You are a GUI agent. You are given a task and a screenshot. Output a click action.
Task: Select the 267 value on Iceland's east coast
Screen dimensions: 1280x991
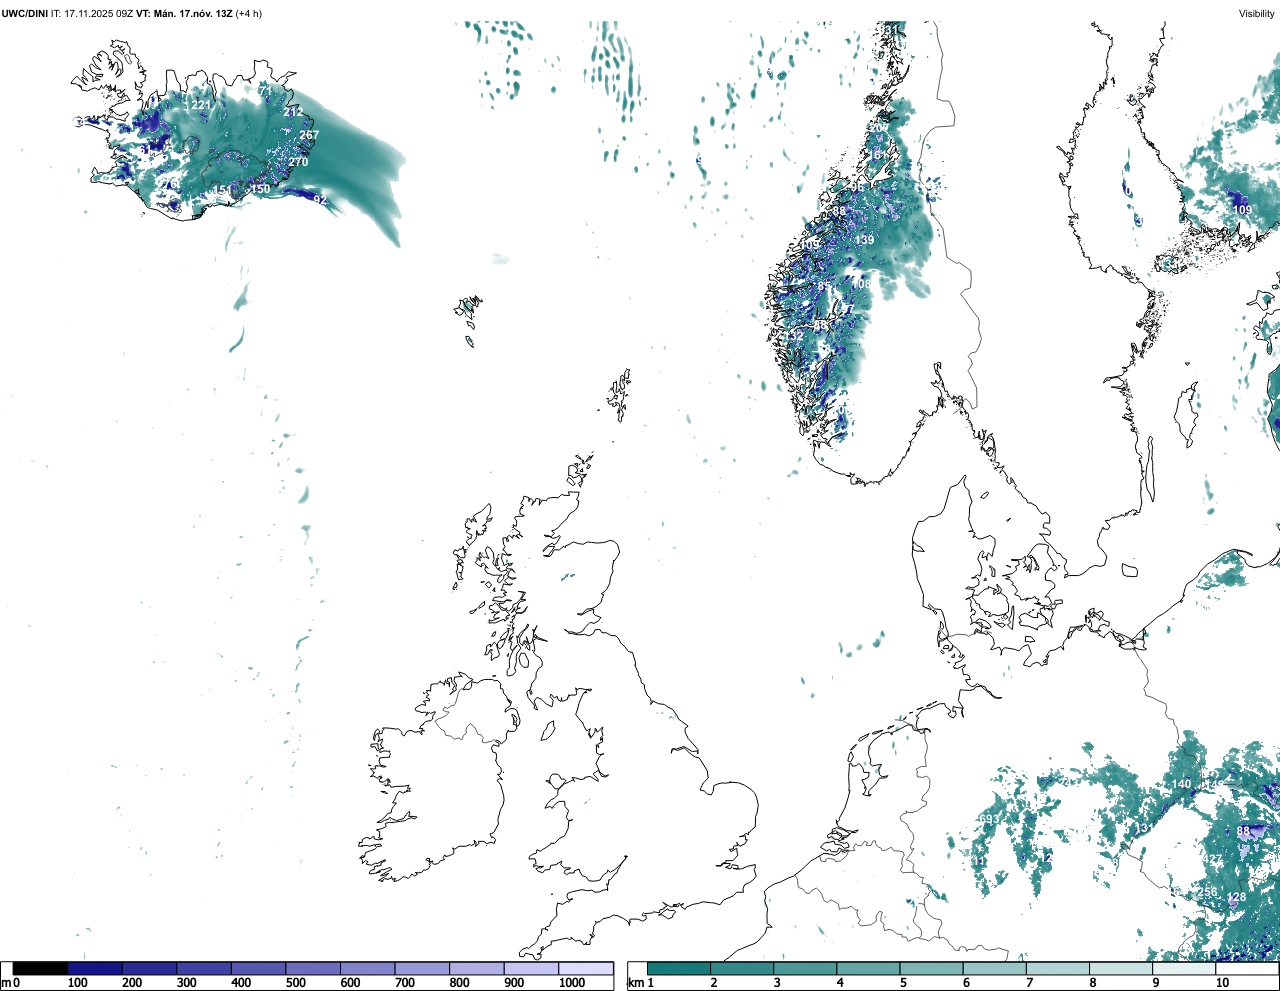[309, 135]
